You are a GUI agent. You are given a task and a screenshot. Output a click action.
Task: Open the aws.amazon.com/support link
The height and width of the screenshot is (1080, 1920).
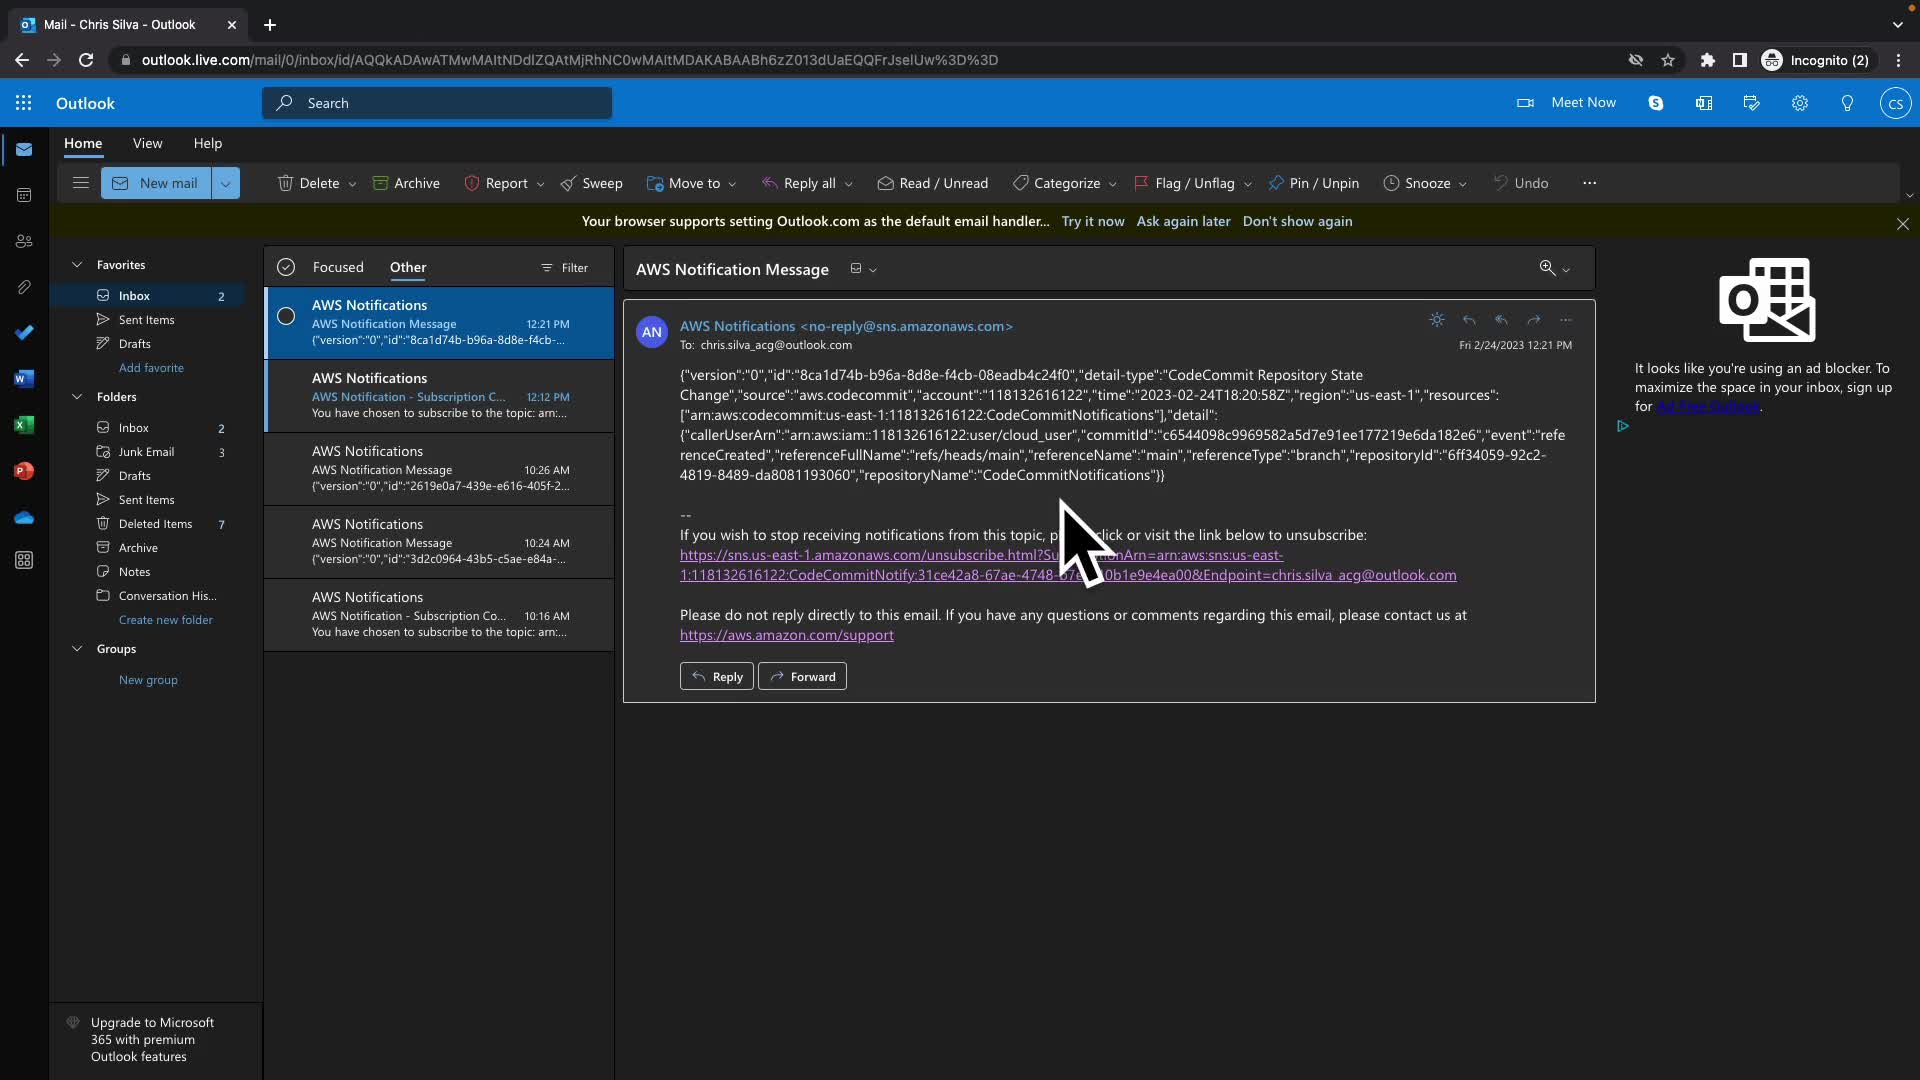pos(787,635)
